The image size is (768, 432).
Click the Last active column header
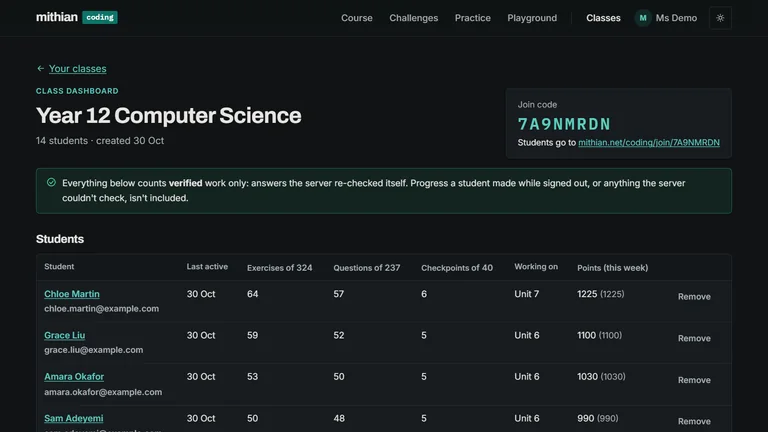point(207,266)
